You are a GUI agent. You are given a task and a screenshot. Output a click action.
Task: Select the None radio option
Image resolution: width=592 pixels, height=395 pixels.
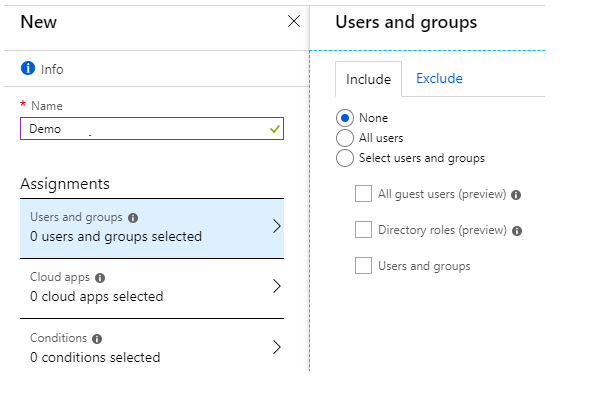pos(345,118)
